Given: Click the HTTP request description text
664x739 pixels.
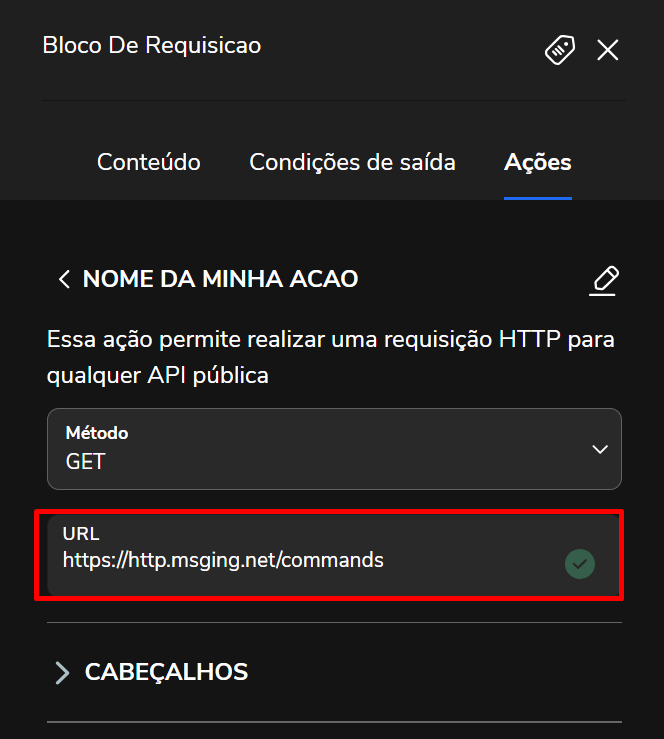Looking at the screenshot, I should pyautogui.click(x=331, y=357).
